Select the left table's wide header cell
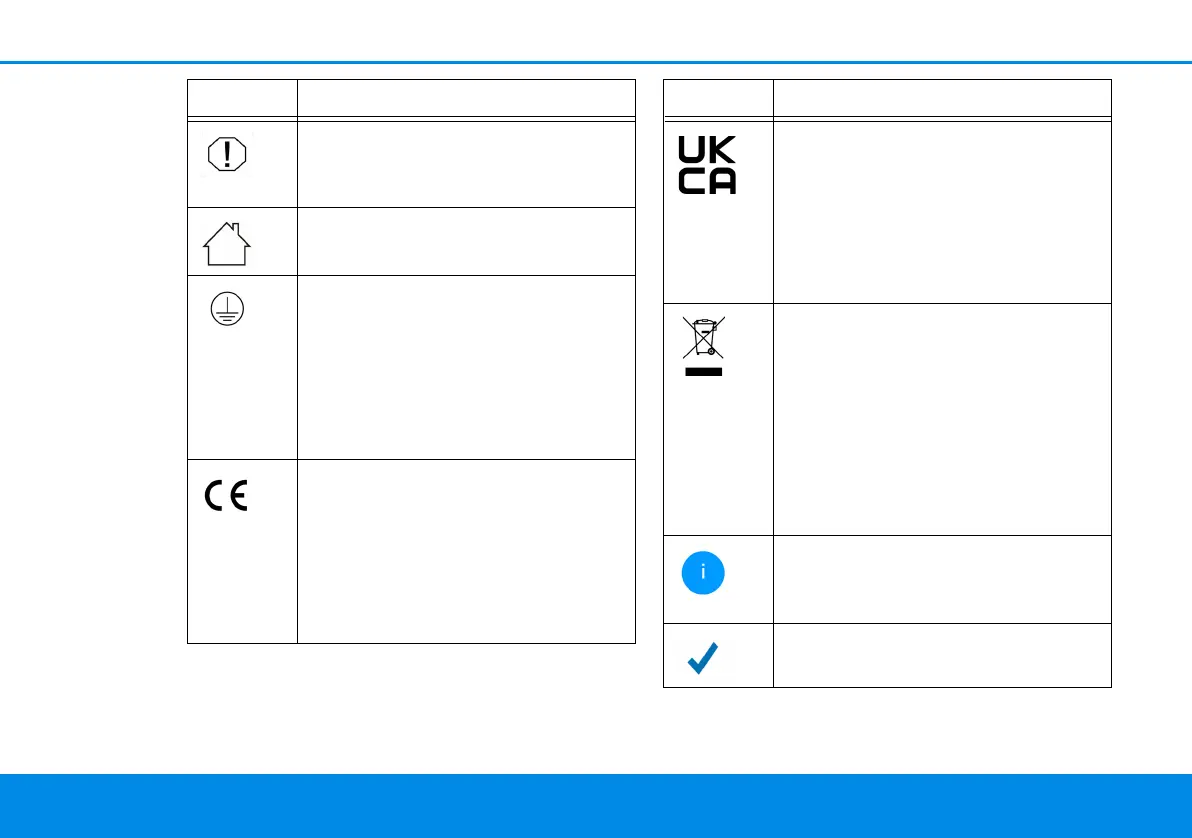 click(x=466, y=100)
